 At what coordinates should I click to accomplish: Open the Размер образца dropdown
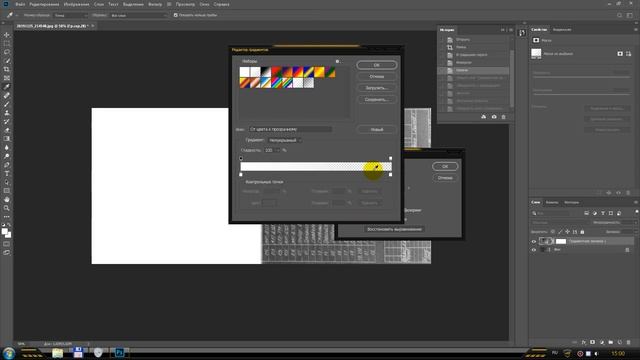[71, 15]
